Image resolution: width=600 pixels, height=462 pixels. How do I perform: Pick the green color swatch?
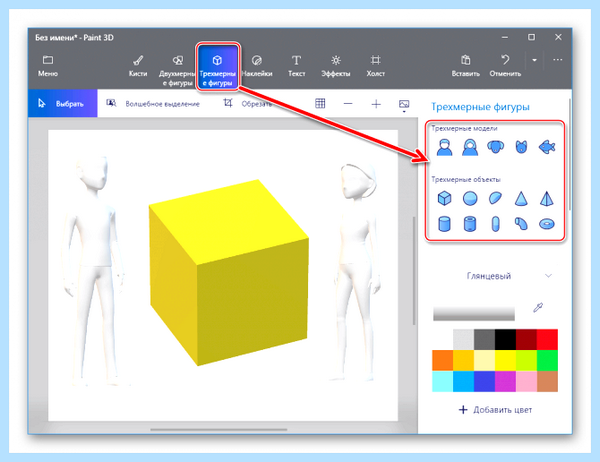[547, 361]
